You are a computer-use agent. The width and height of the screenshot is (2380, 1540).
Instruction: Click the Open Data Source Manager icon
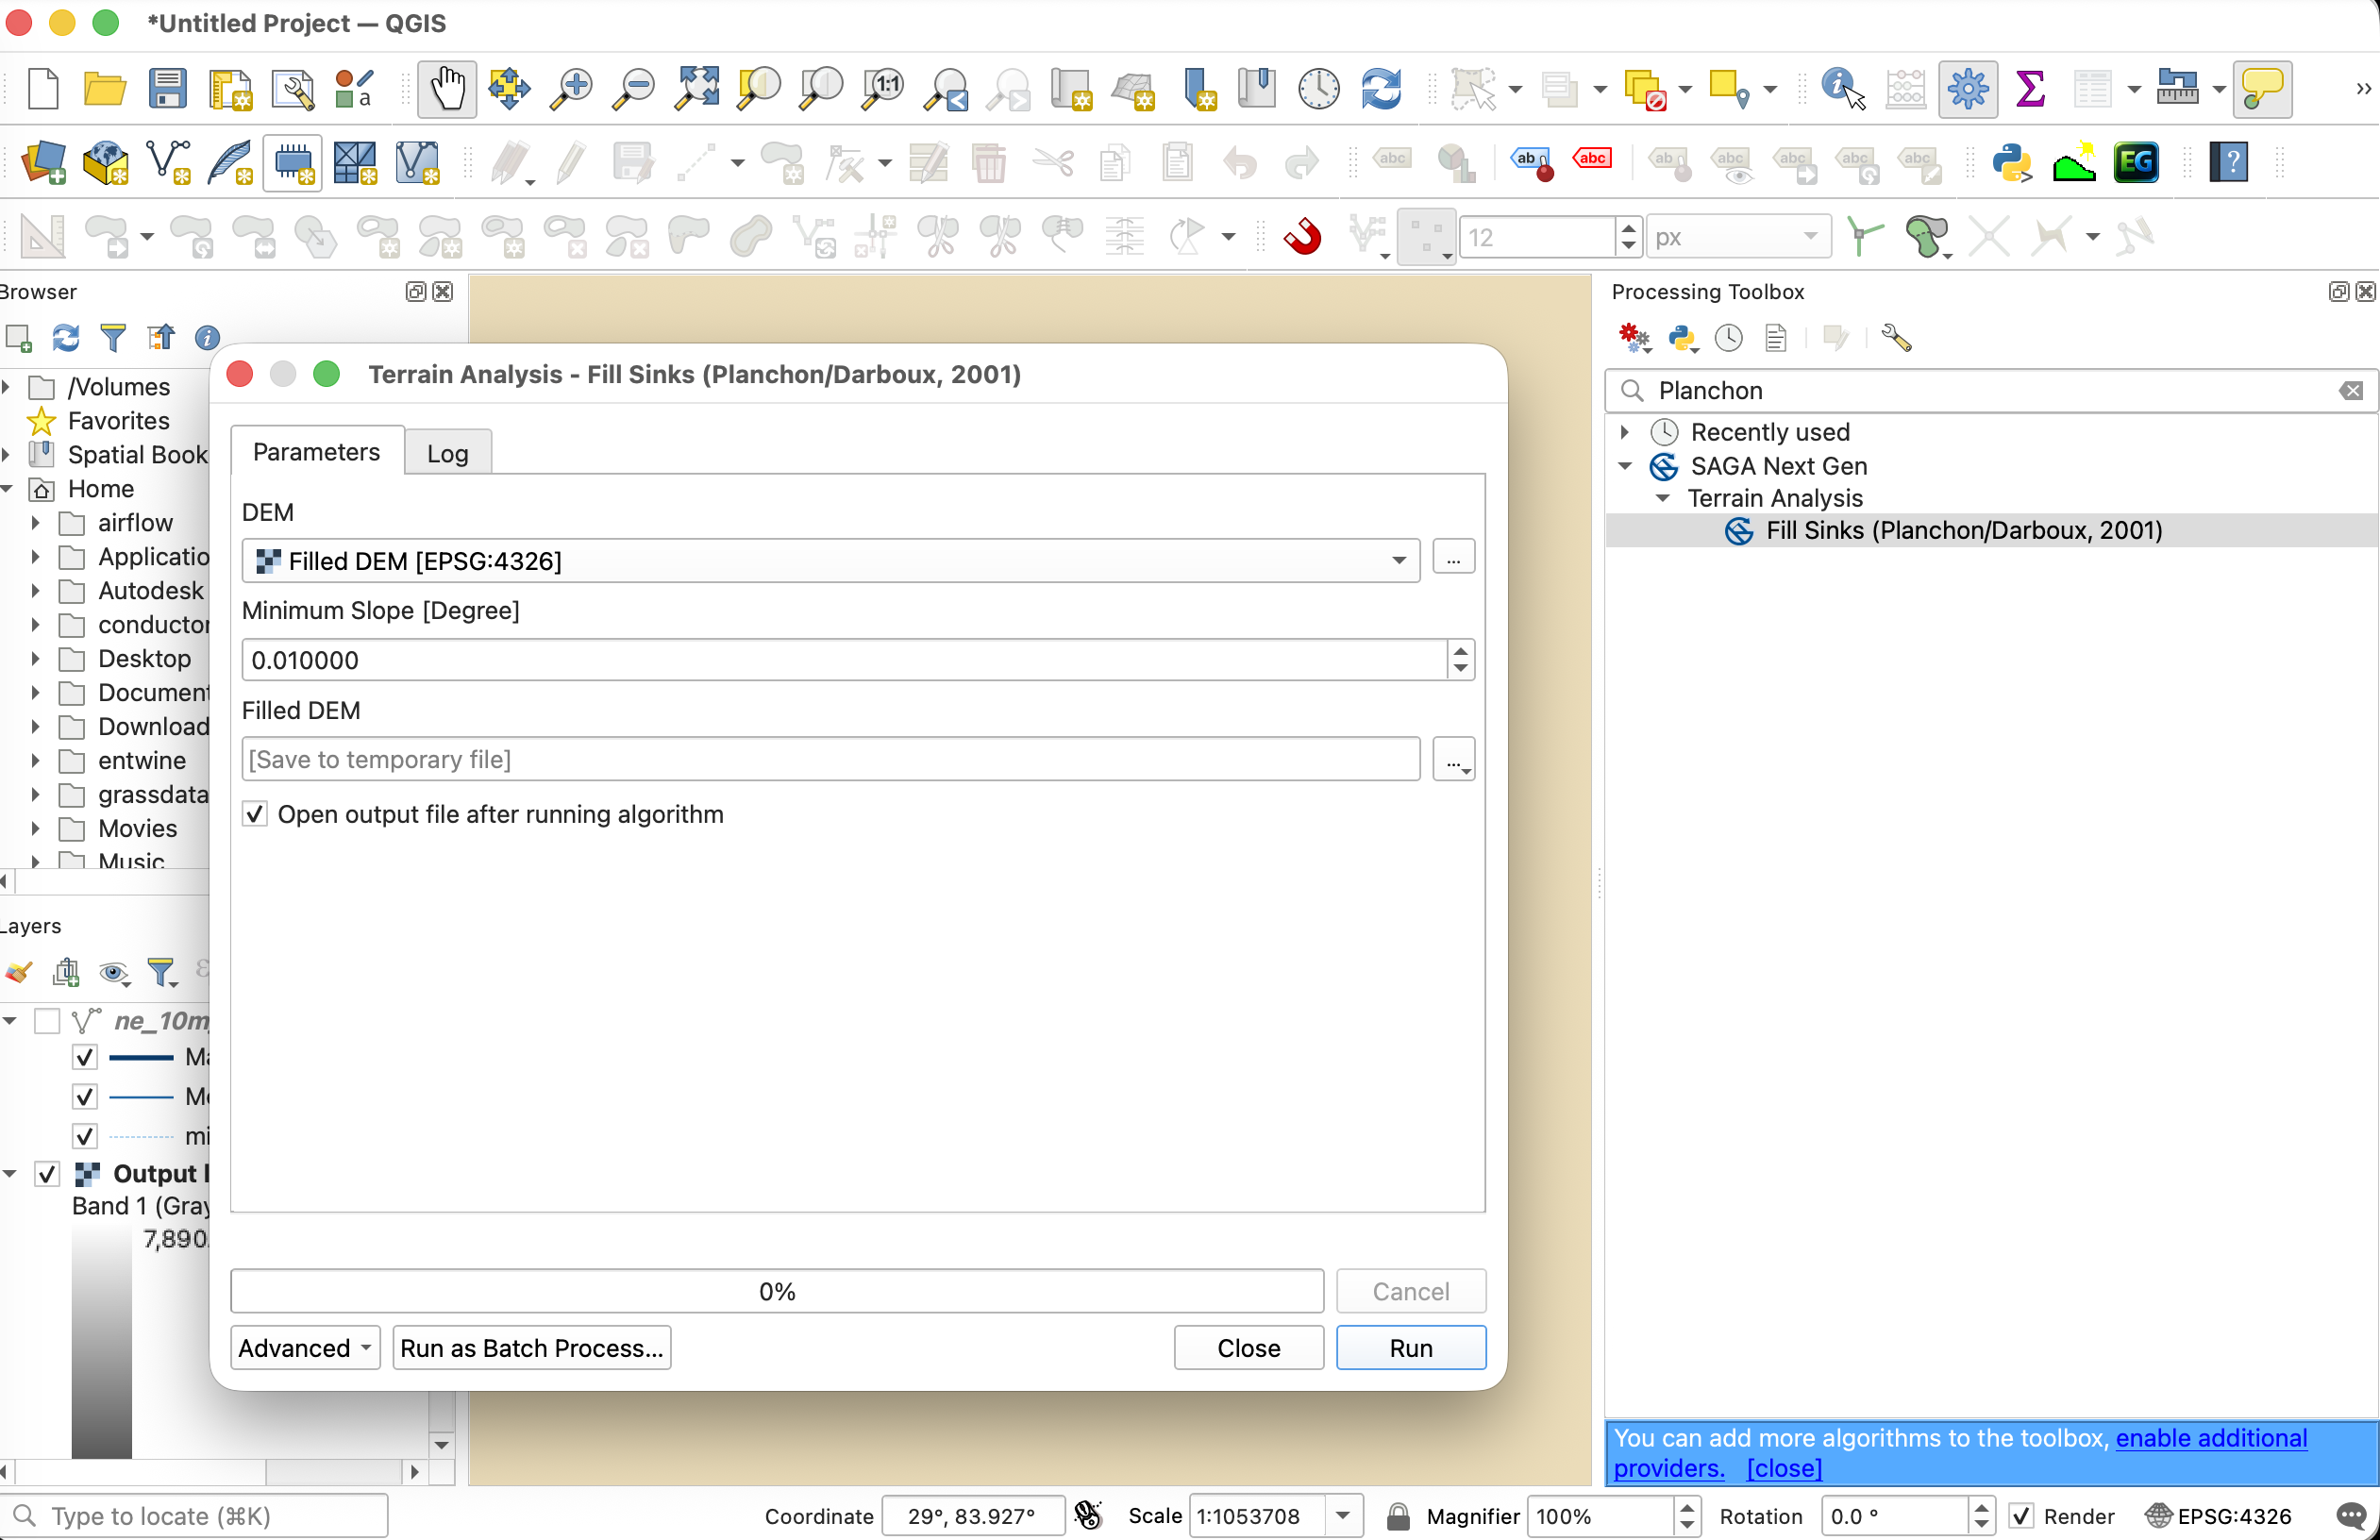[43, 162]
